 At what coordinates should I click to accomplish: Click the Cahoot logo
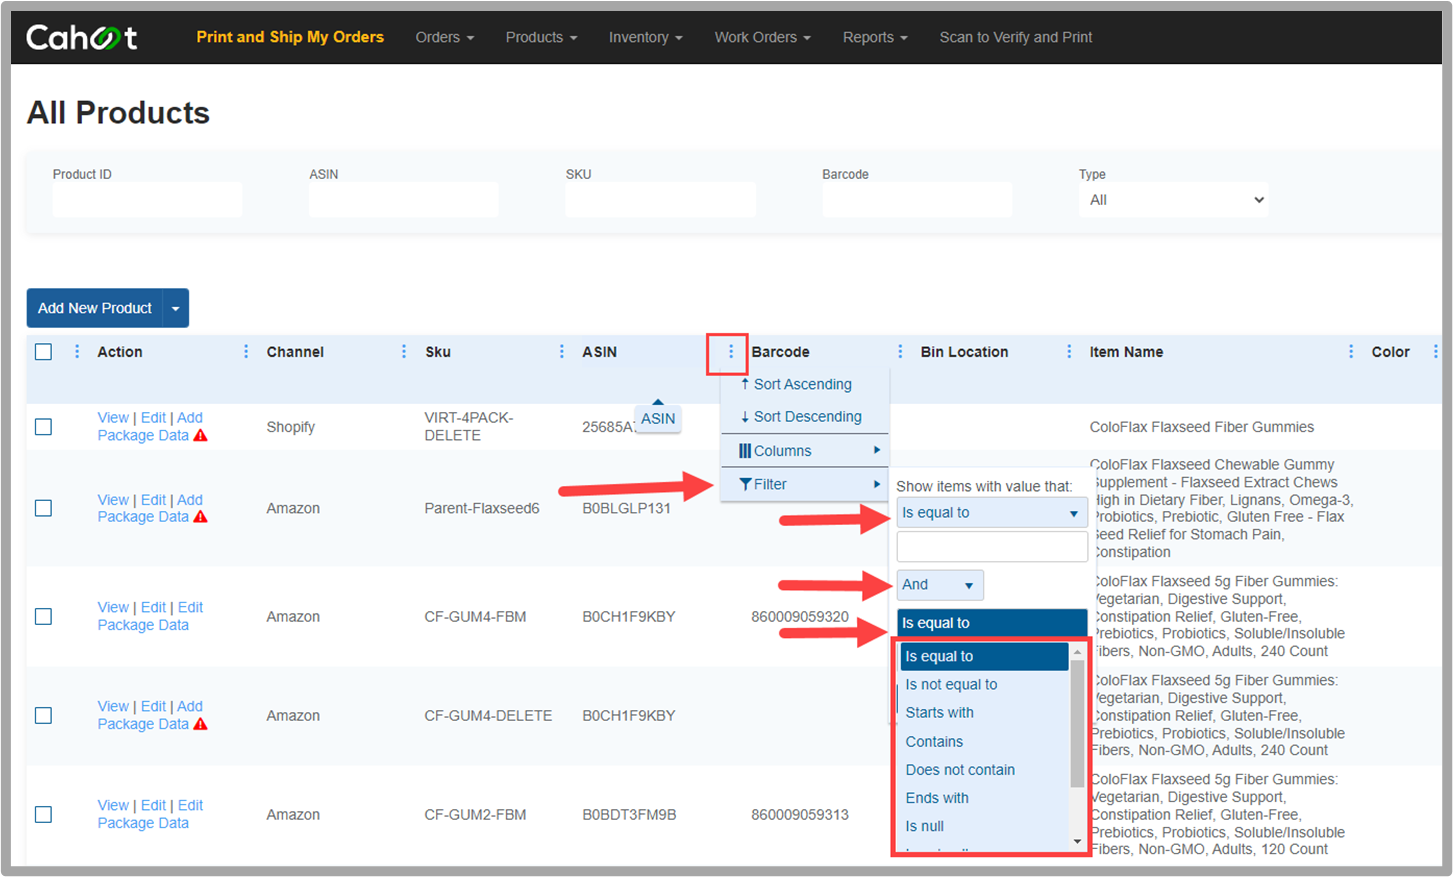coord(82,37)
